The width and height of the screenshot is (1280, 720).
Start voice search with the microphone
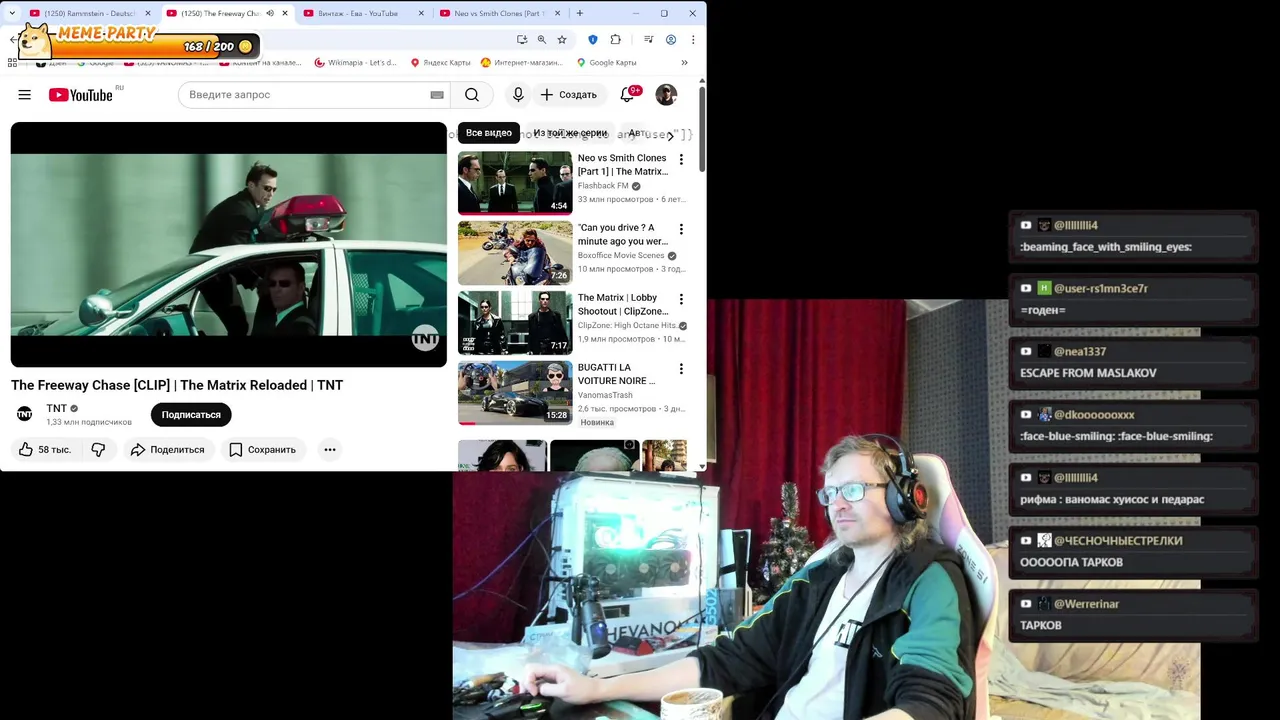[518, 95]
